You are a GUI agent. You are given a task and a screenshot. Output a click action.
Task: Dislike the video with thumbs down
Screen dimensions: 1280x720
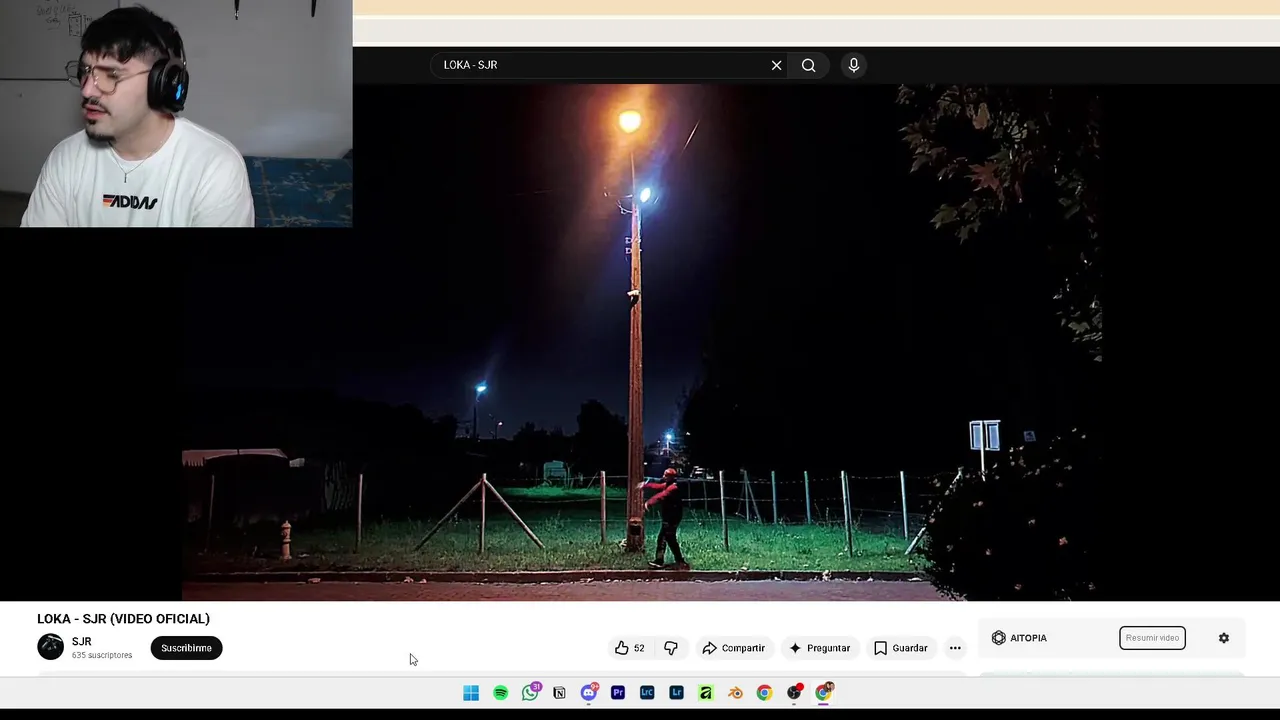pyautogui.click(x=671, y=648)
